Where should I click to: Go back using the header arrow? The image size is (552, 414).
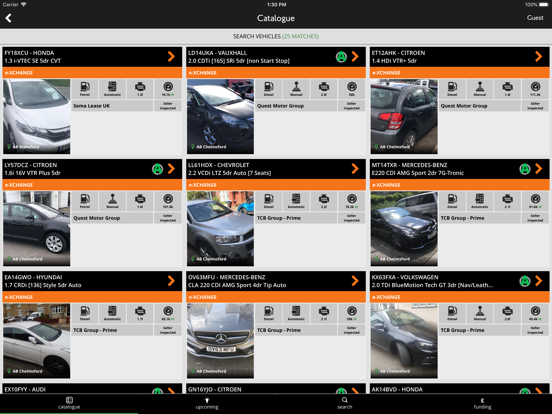(x=8, y=18)
